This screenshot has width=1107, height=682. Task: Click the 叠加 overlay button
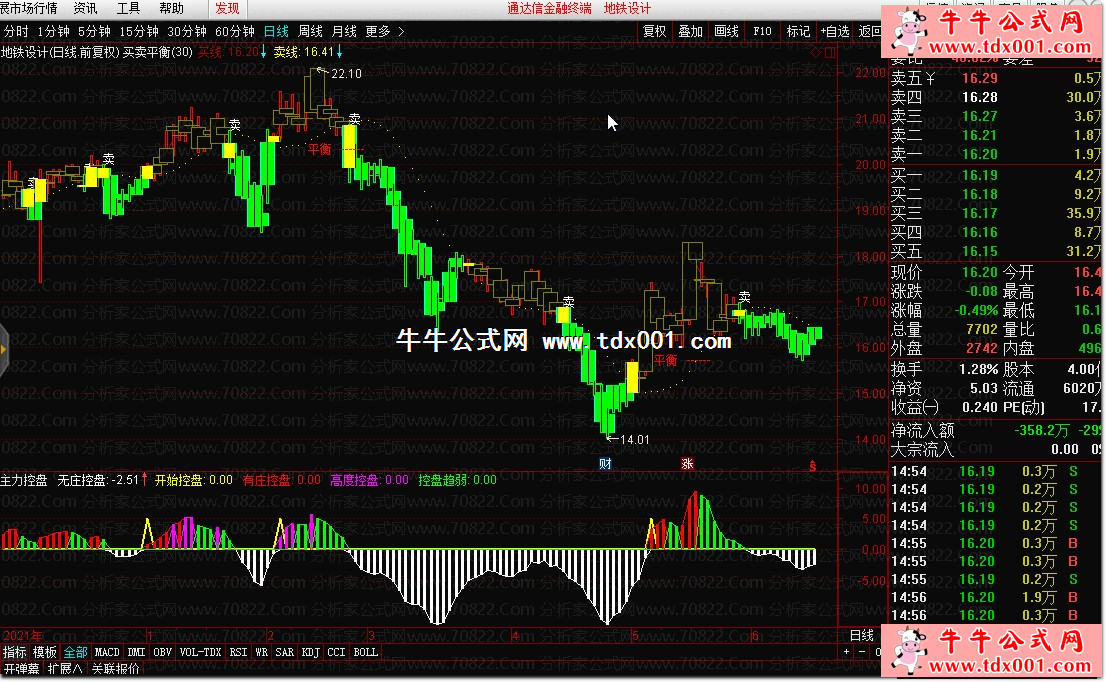coord(690,31)
